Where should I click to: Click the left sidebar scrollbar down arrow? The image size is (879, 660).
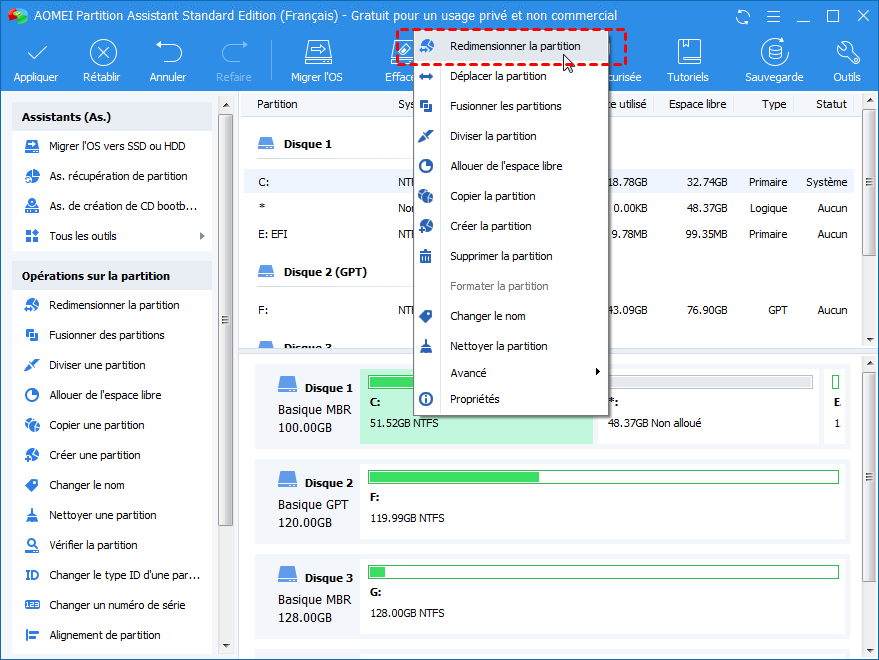click(x=226, y=646)
